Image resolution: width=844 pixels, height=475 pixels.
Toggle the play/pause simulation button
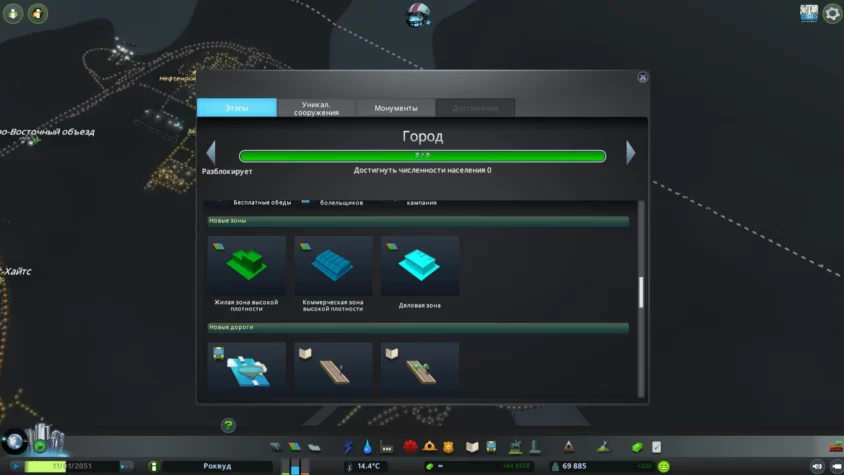coord(16,466)
